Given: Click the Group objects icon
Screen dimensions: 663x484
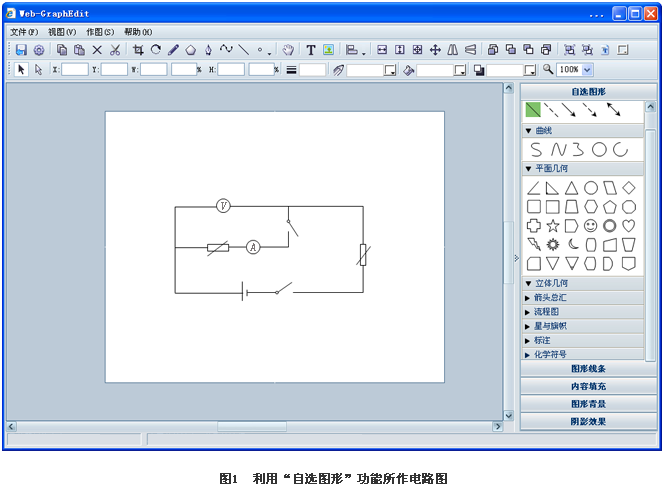Looking at the screenshot, I should pyautogui.click(x=570, y=50).
